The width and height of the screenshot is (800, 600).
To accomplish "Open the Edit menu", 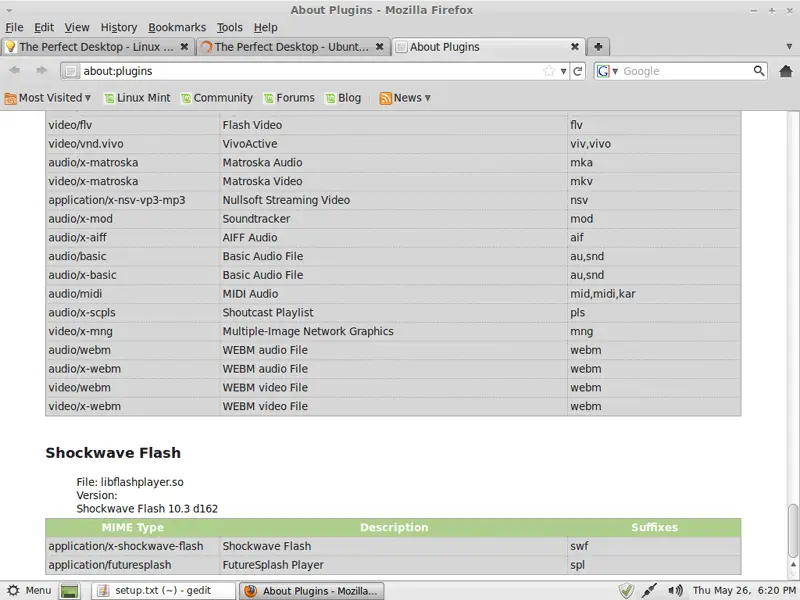I will point(44,28).
